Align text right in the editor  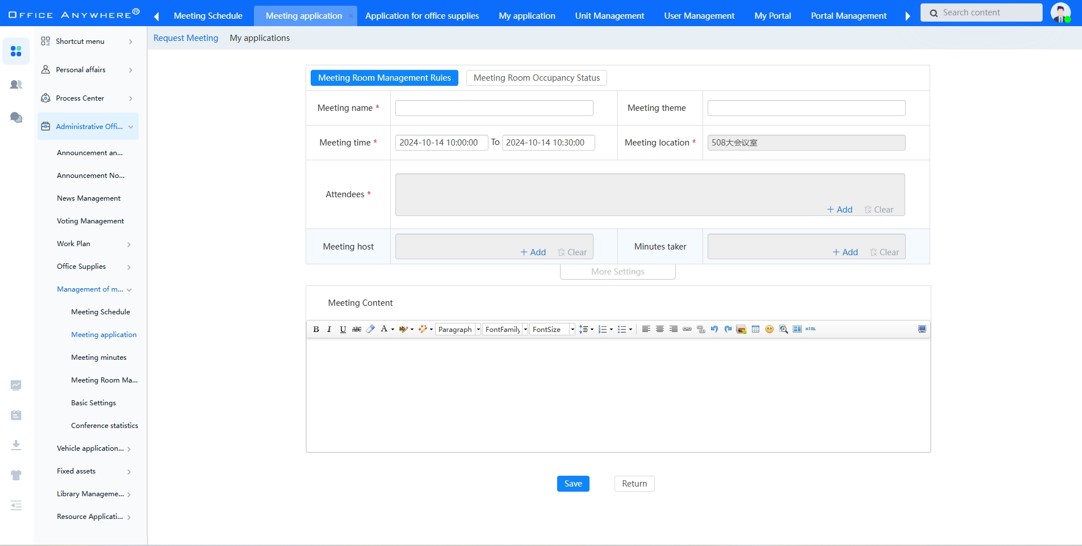click(x=673, y=329)
